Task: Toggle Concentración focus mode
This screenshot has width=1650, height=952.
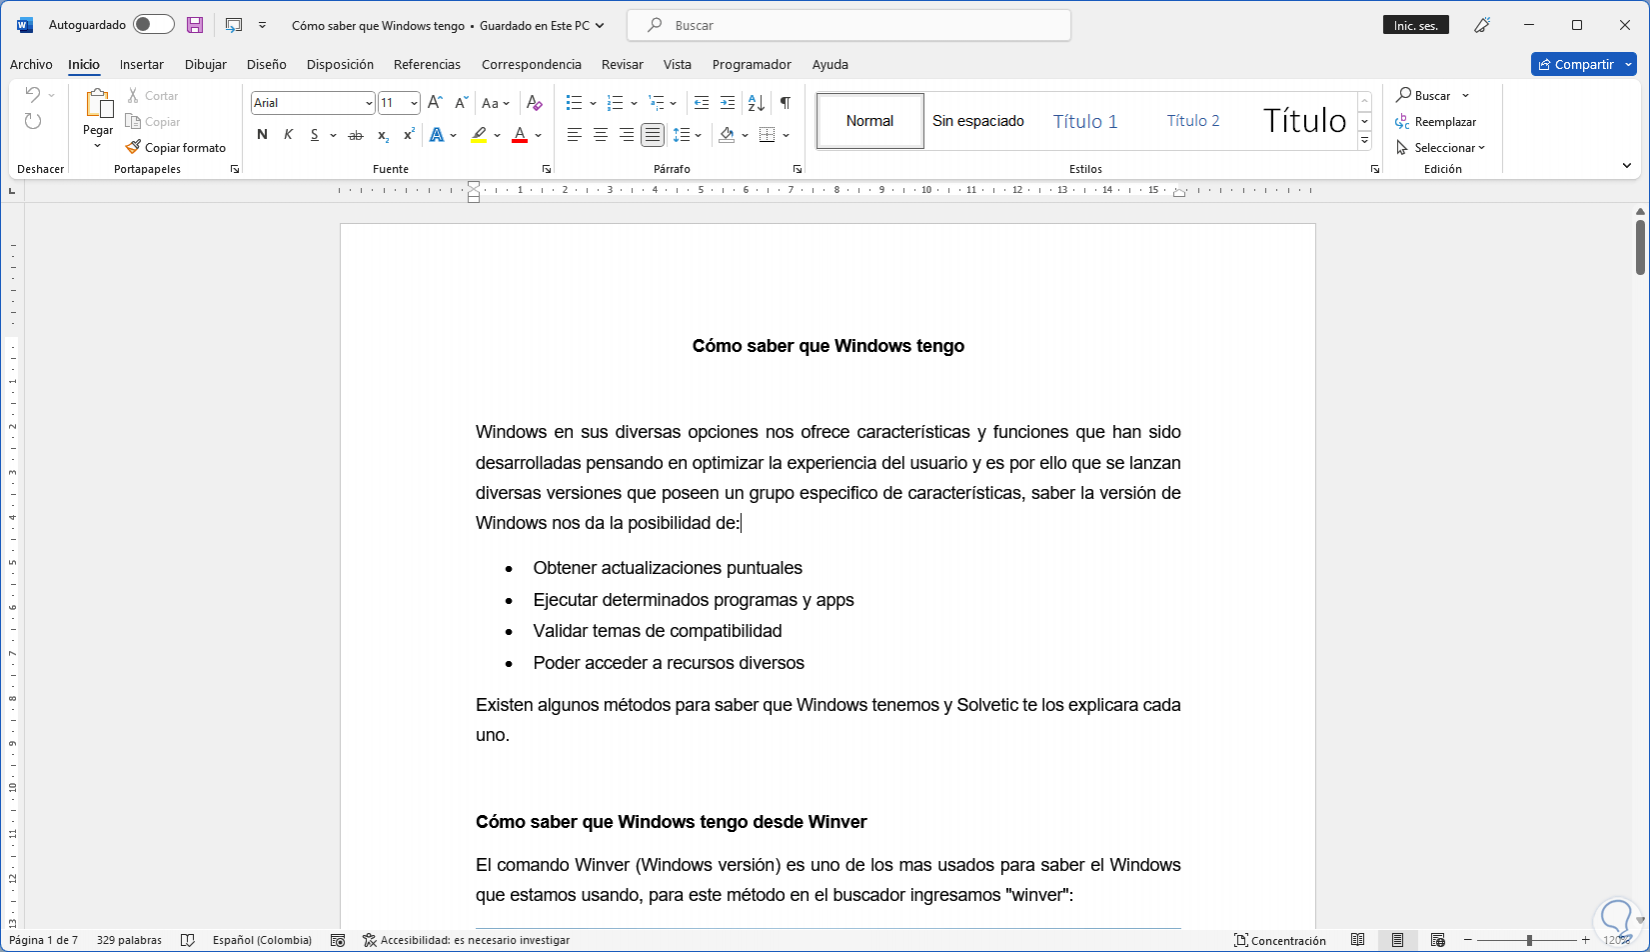Action: 1280,940
